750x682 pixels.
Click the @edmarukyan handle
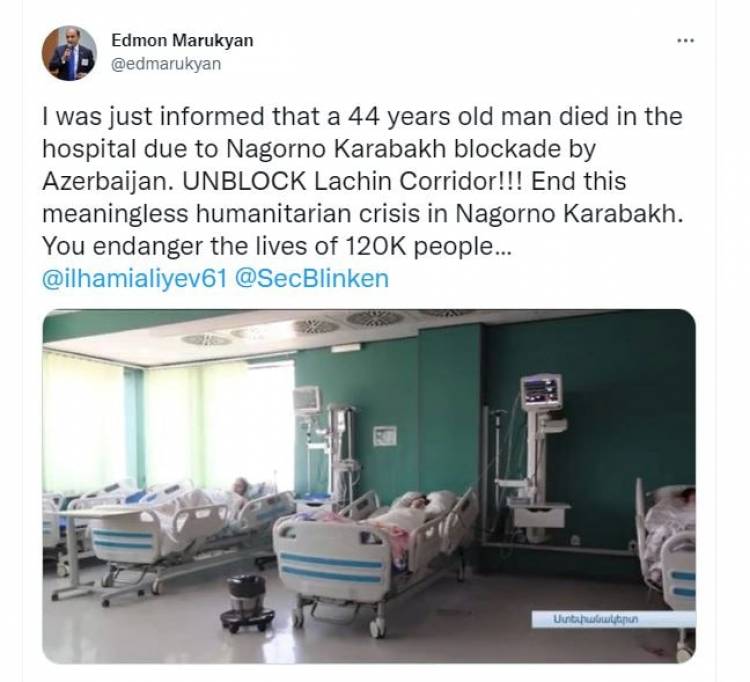click(x=166, y=64)
